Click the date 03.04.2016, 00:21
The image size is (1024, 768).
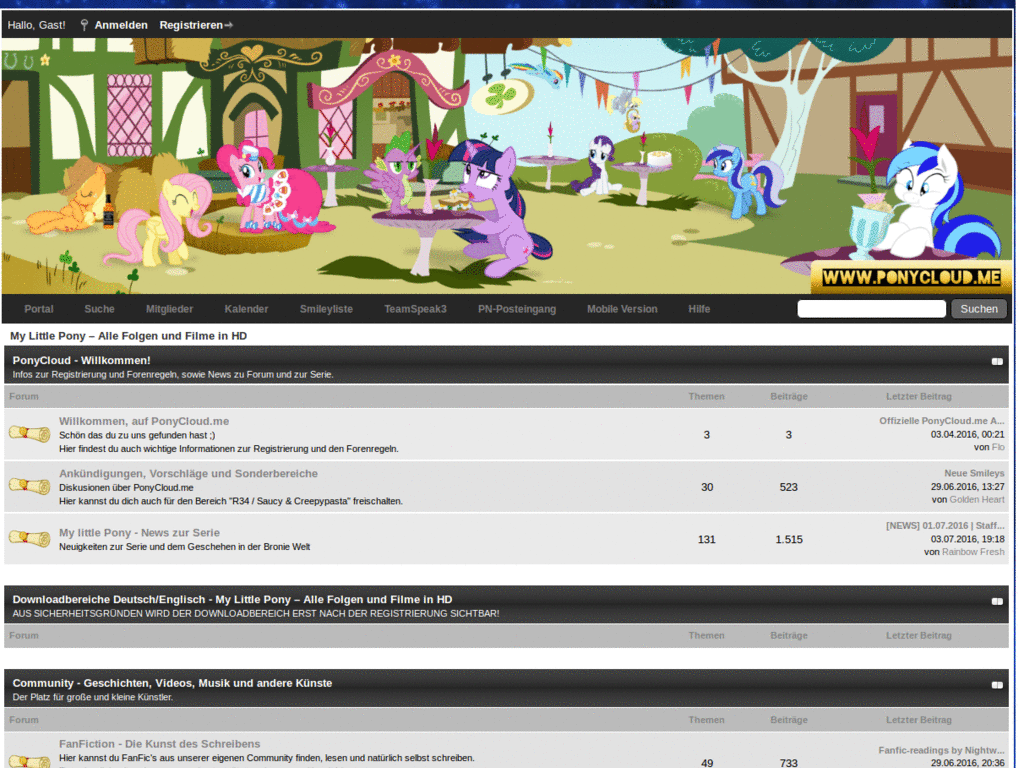[x=967, y=434]
